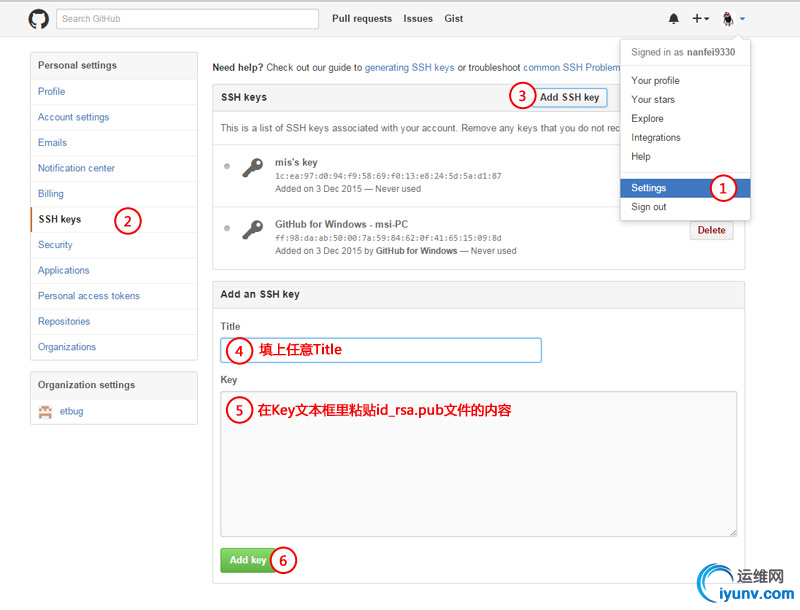
Task: Open the generating SSH keys guide
Action: tap(409, 68)
